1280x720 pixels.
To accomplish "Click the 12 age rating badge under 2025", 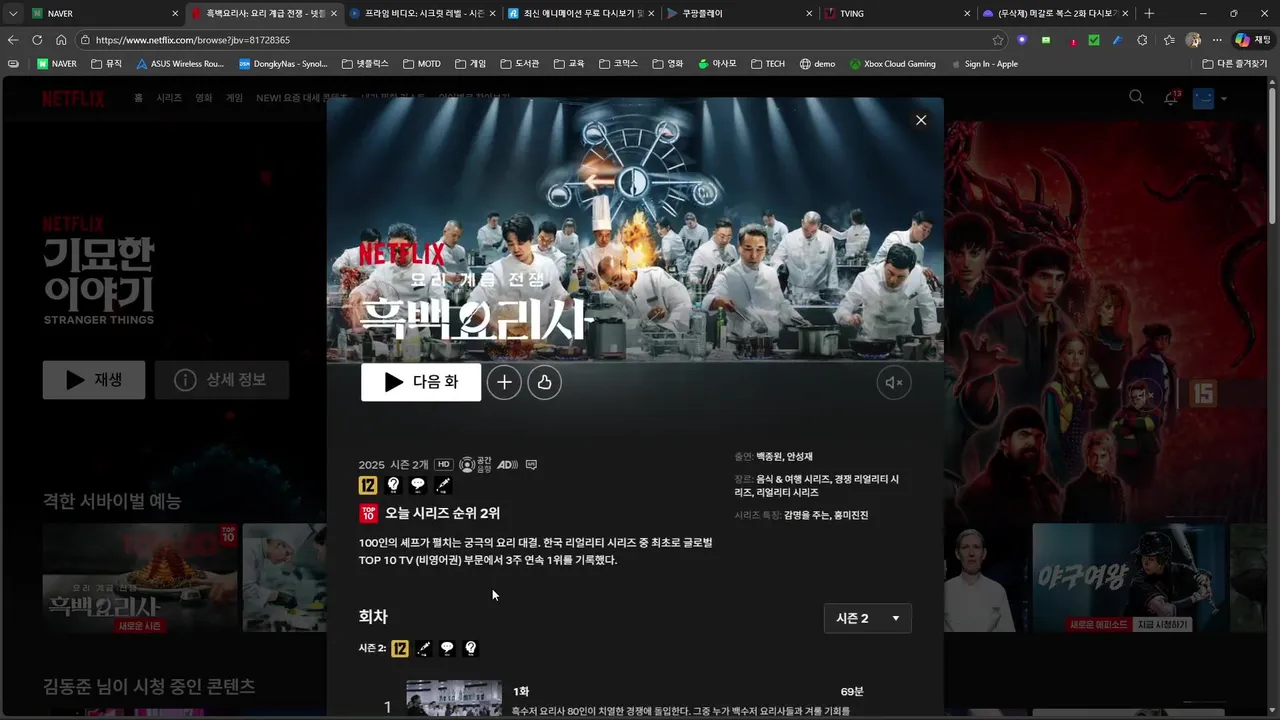I will [368, 485].
